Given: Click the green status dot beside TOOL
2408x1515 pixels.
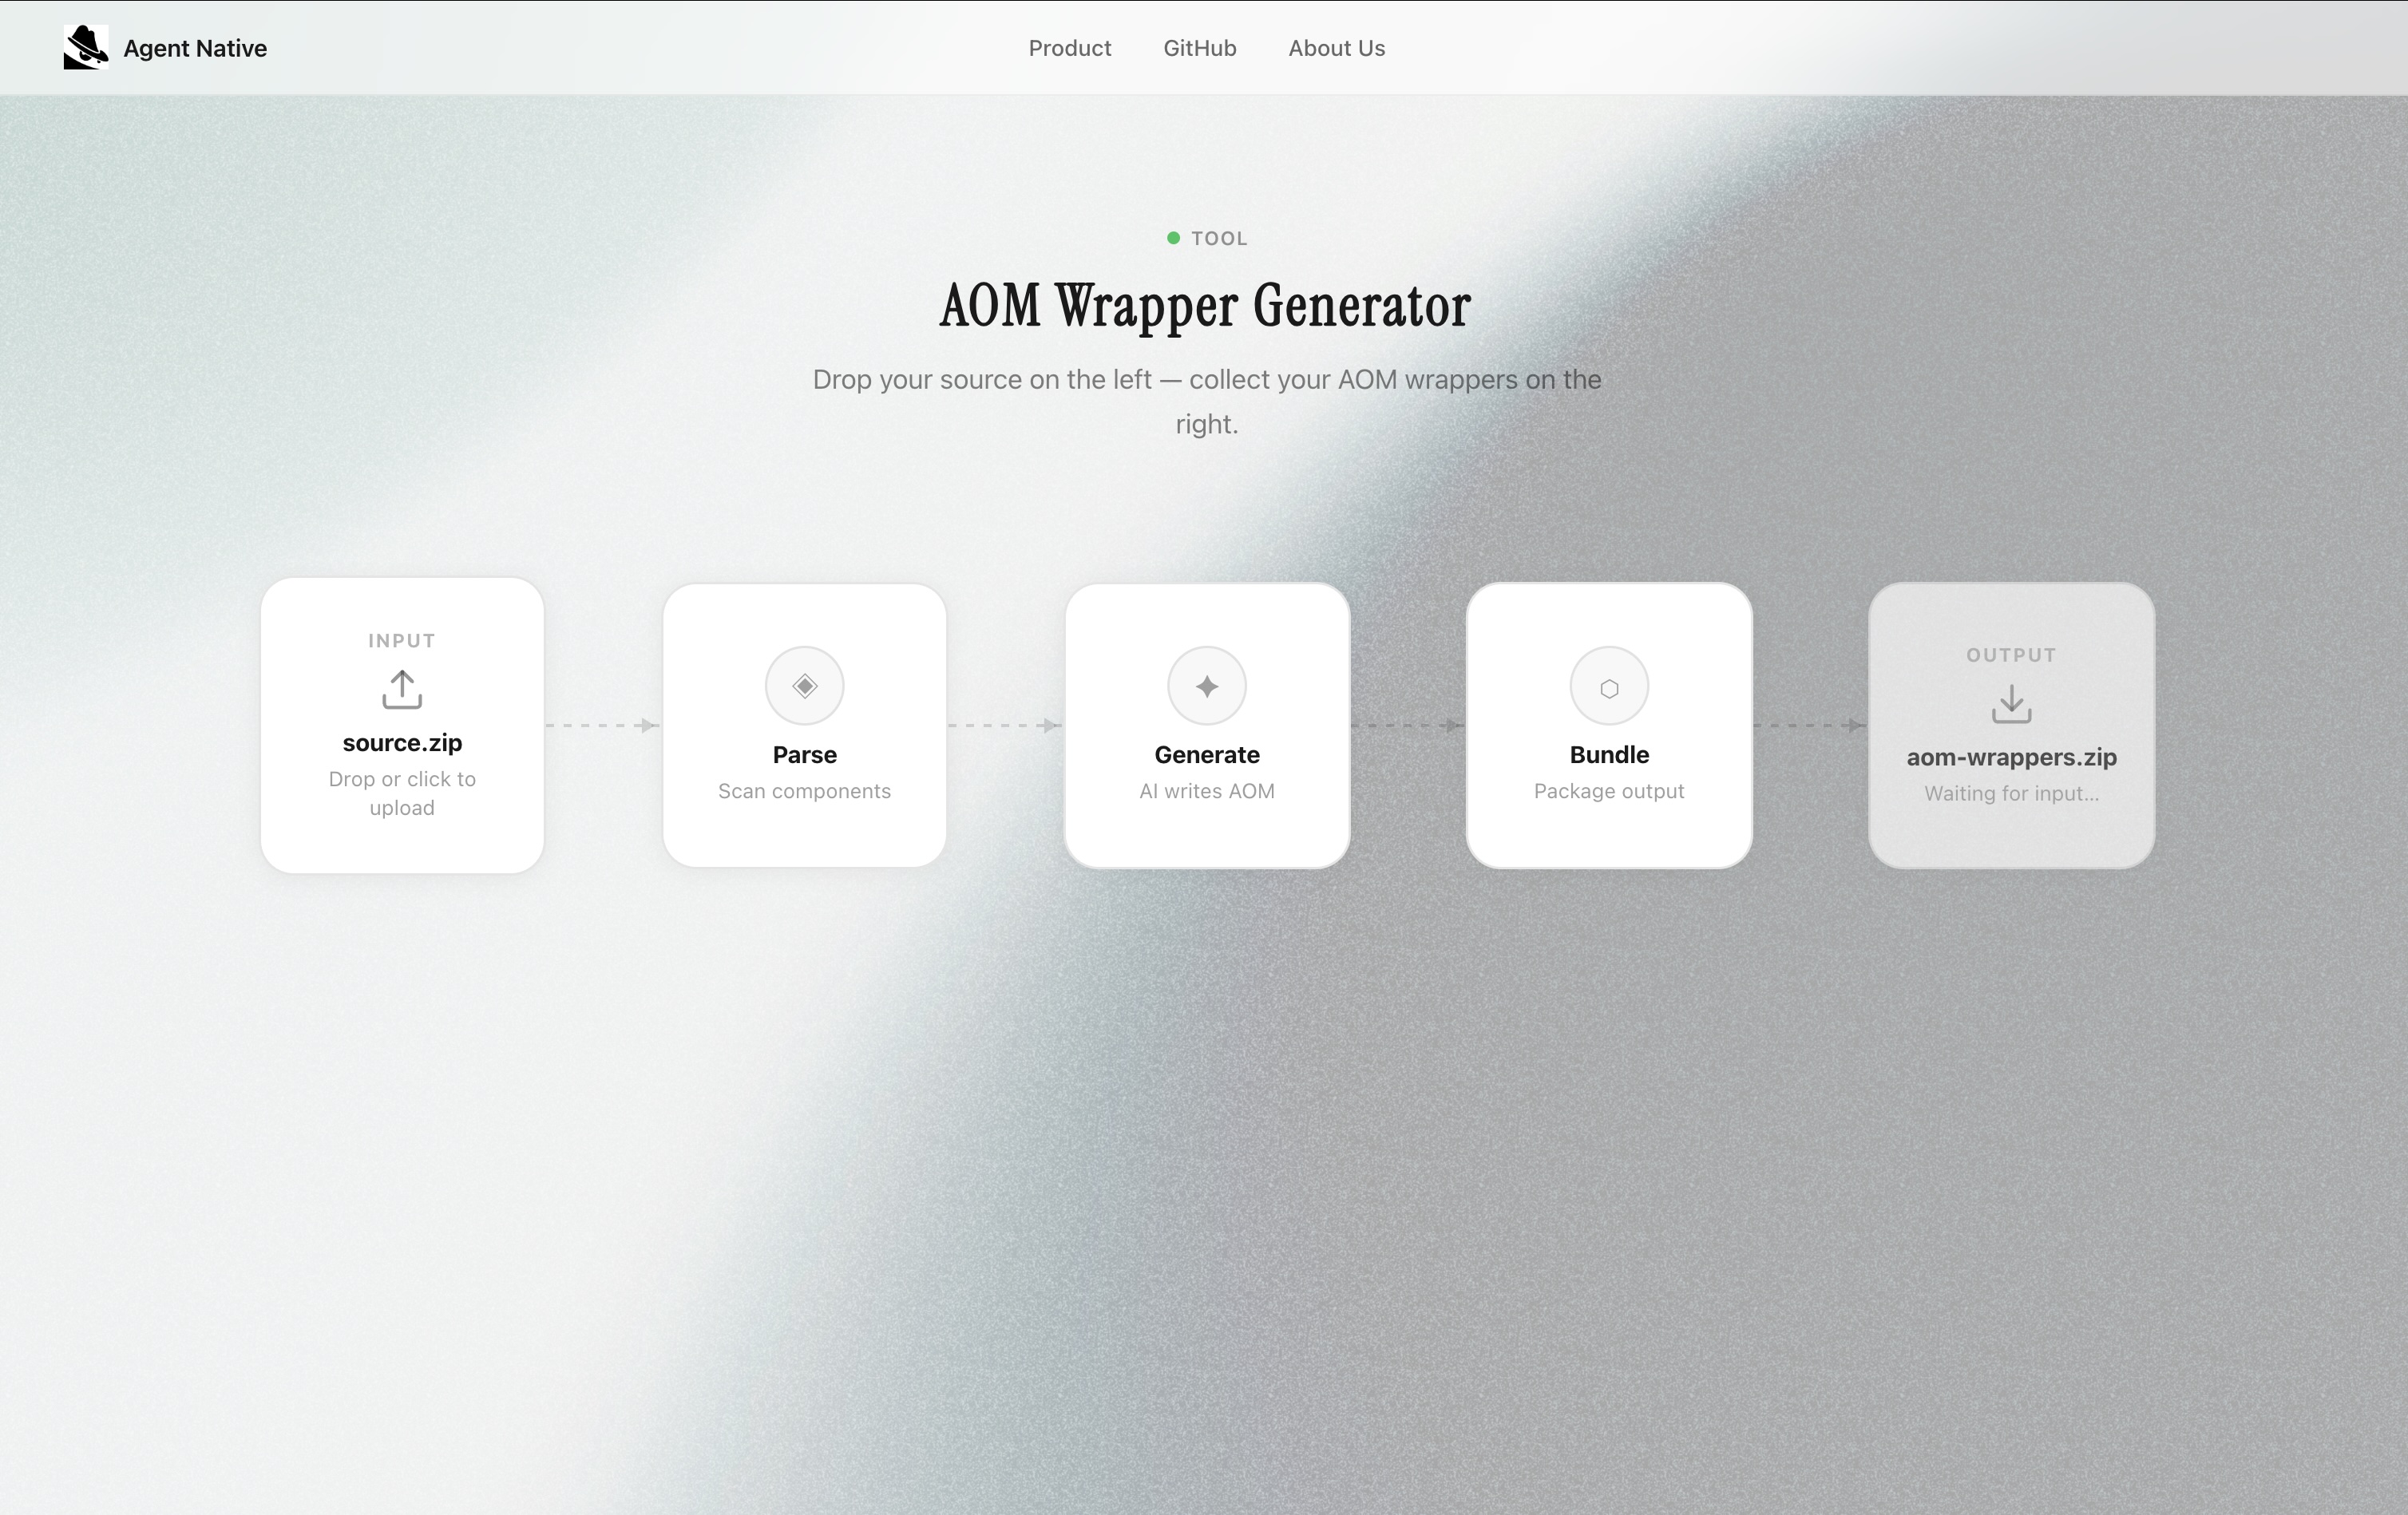Looking at the screenshot, I should tap(1173, 238).
